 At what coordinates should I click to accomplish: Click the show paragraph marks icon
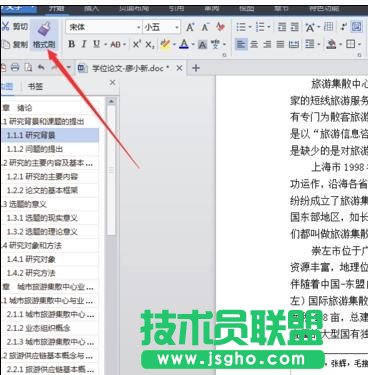tap(343, 27)
